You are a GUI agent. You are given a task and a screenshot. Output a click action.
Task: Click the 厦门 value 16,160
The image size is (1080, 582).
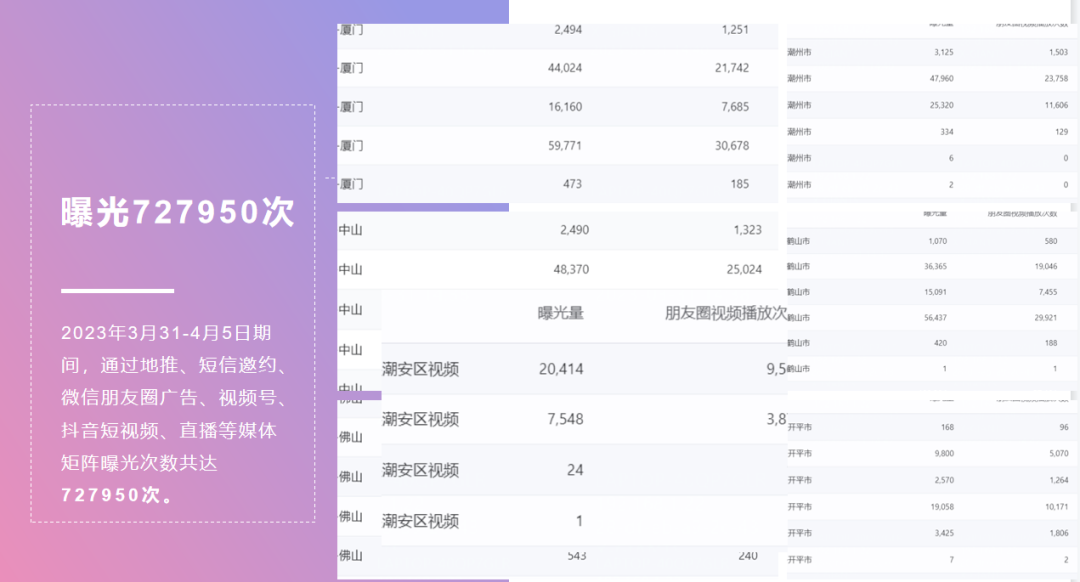click(565, 107)
